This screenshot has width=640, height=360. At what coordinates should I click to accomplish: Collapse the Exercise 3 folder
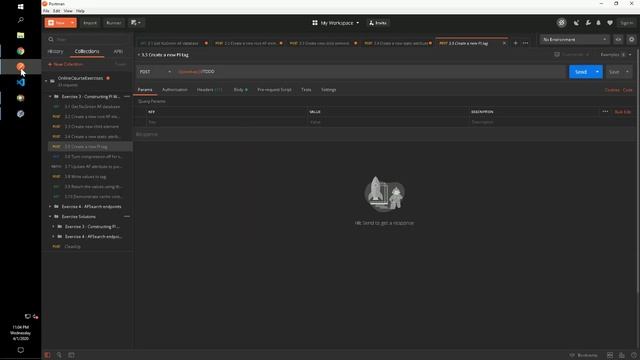click(x=50, y=96)
